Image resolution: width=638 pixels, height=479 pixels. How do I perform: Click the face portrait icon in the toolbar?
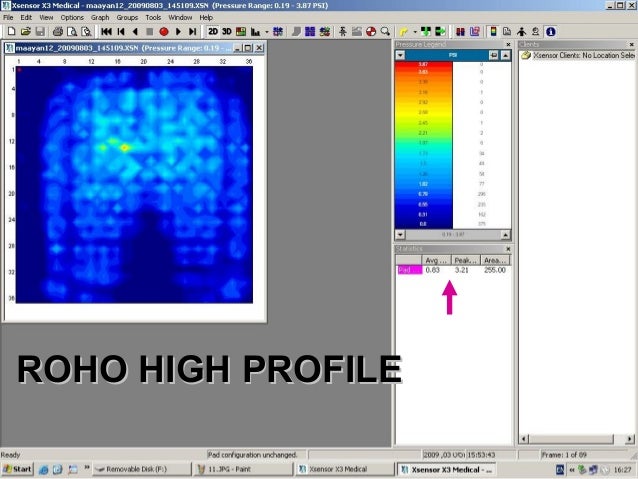pyautogui.click(x=535, y=31)
